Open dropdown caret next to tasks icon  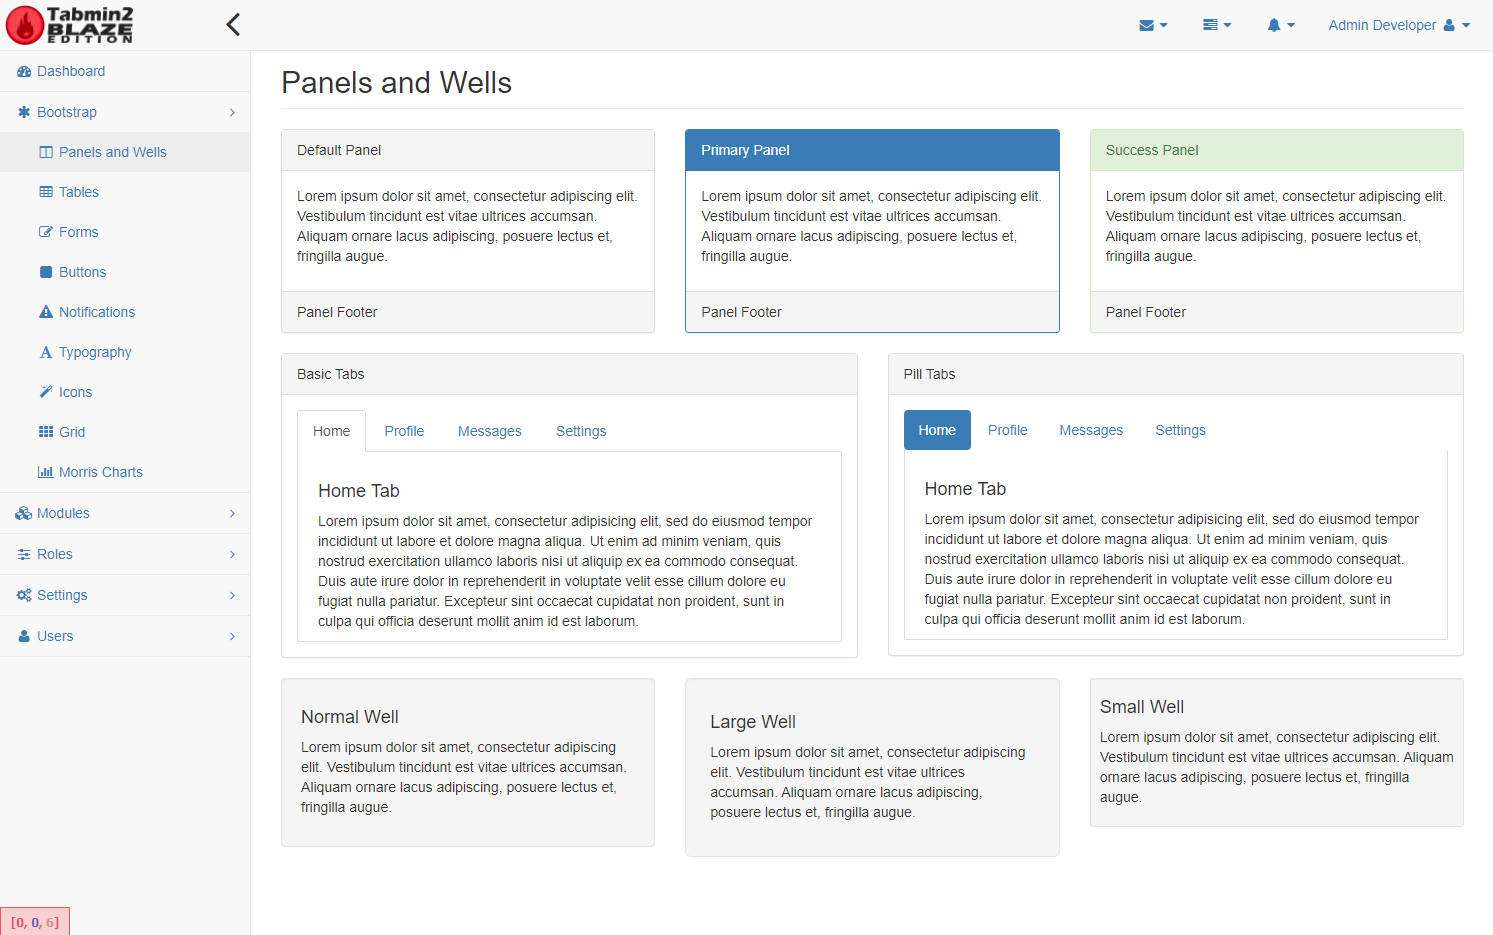(x=1227, y=26)
